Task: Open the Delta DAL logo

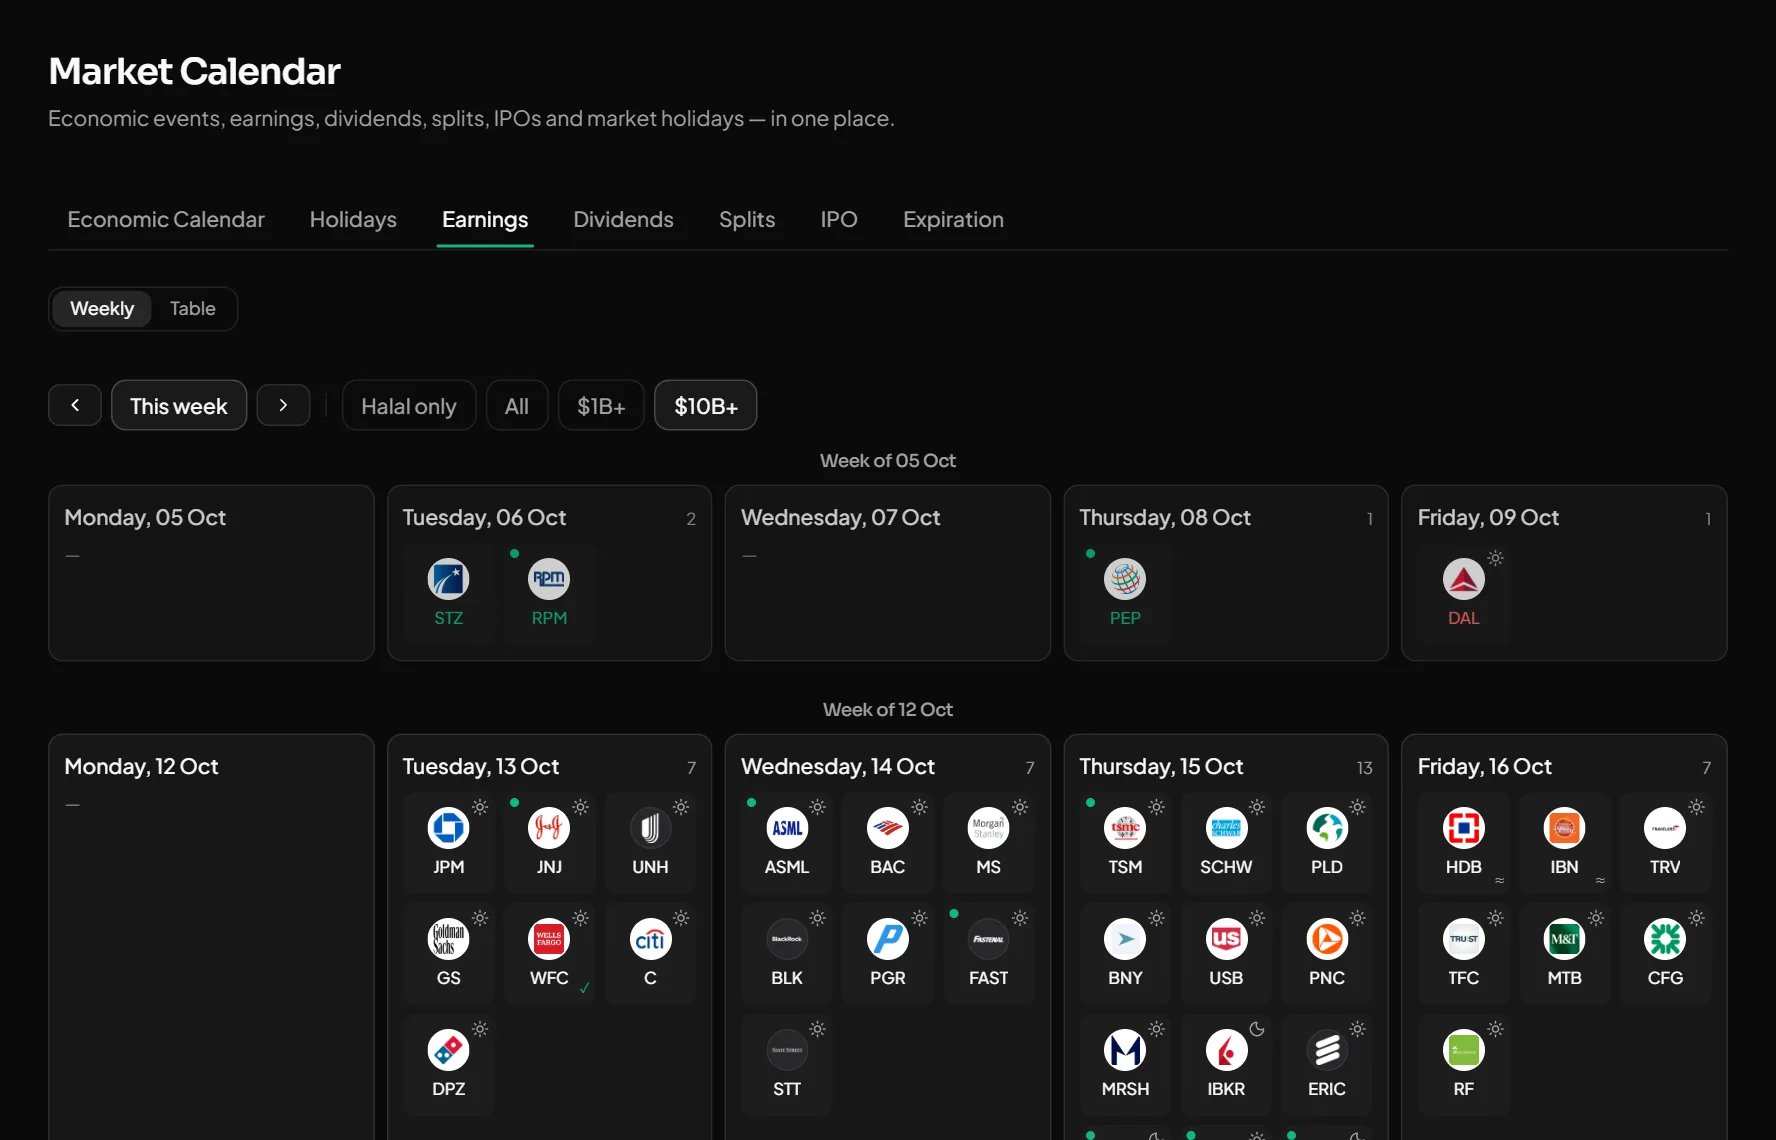Action: [1464, 579]
